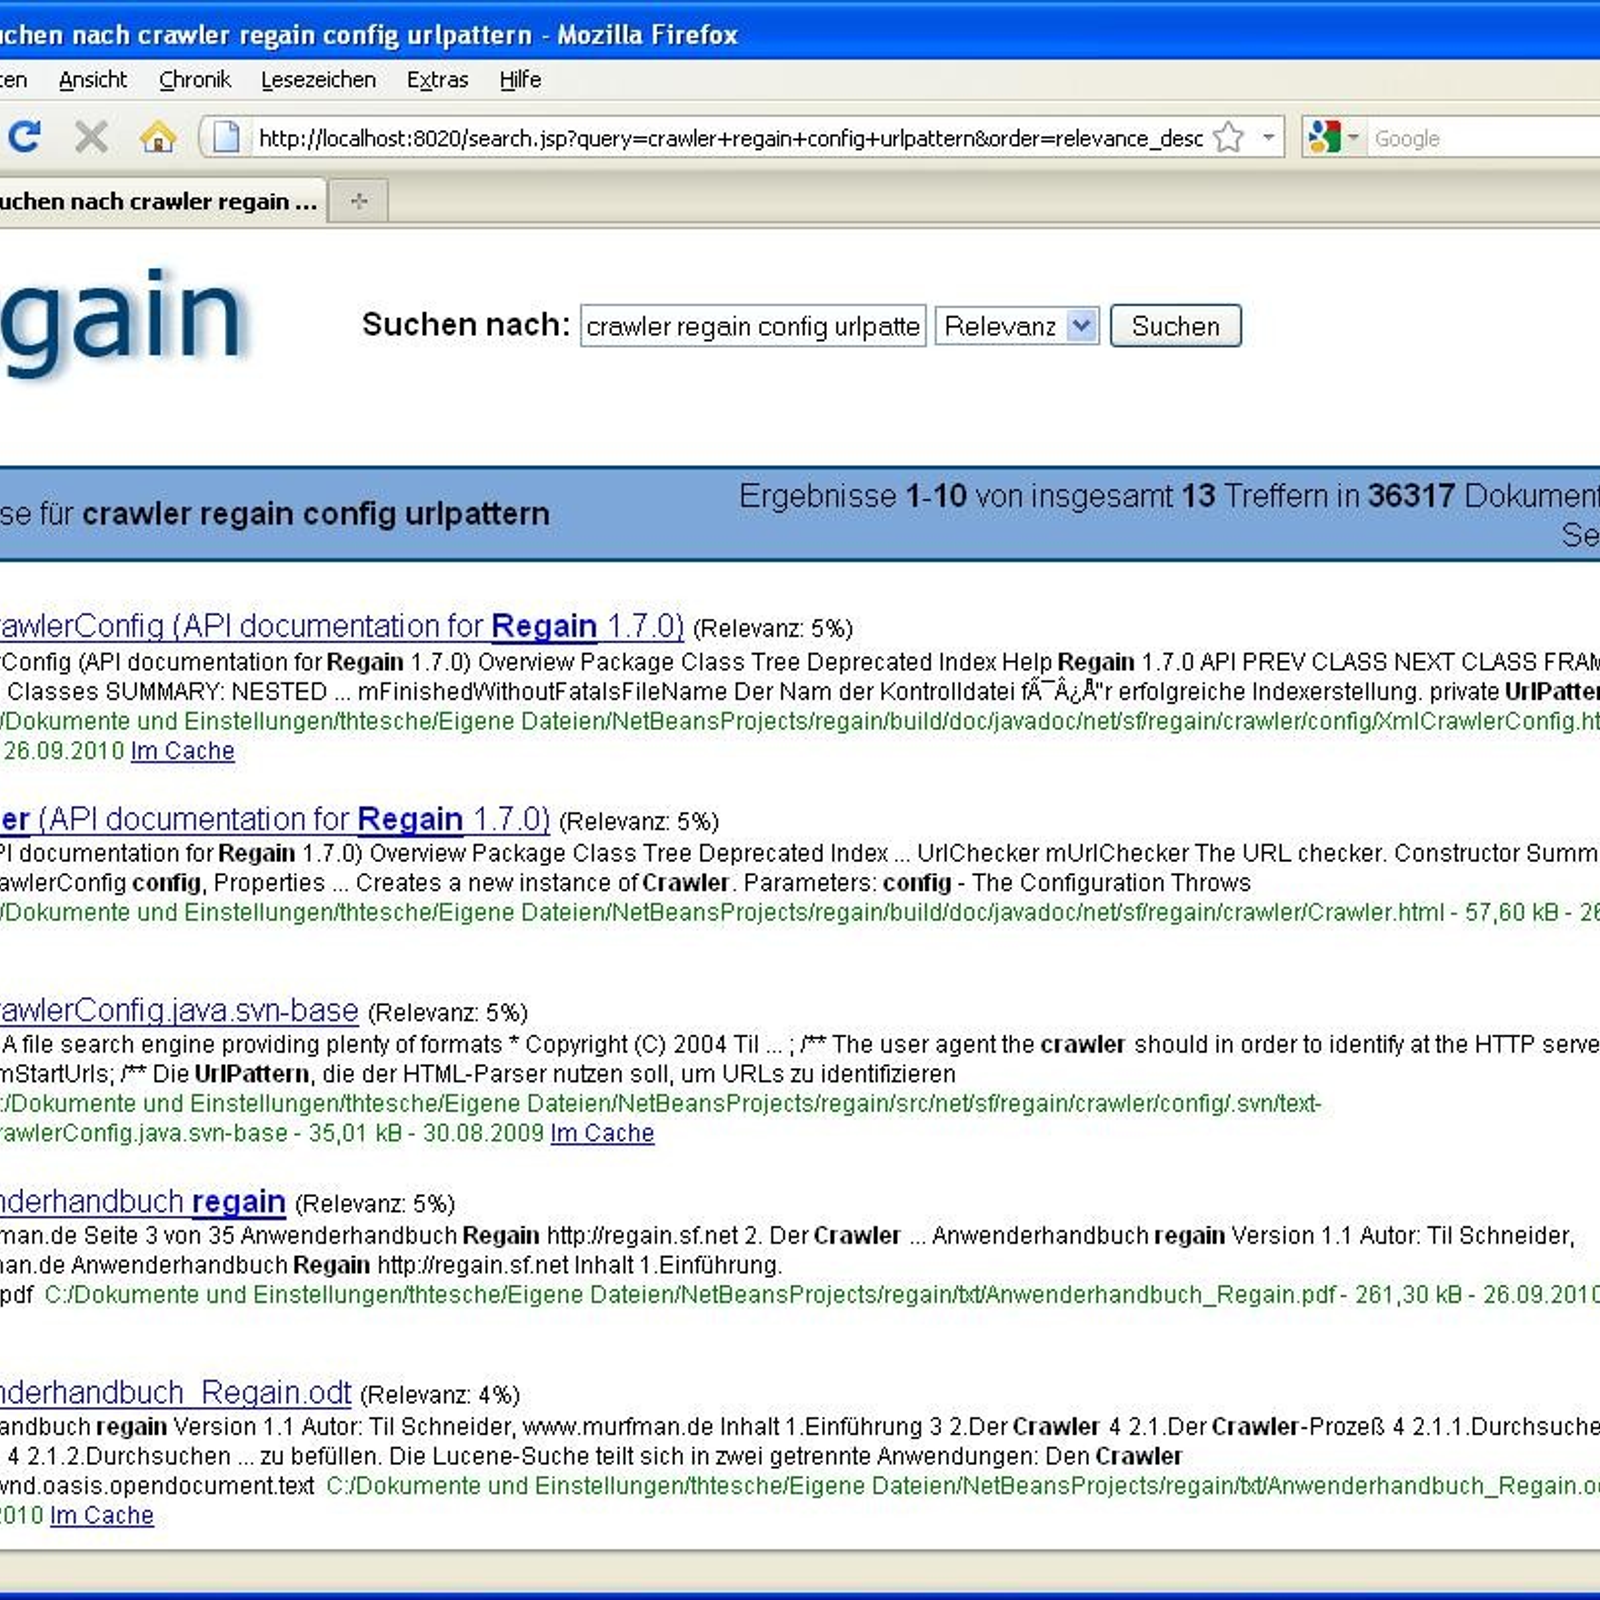
Task: Click the green Anwenderhandbuch_Regain.pdf path text
Action: [x=690, y=1294]
